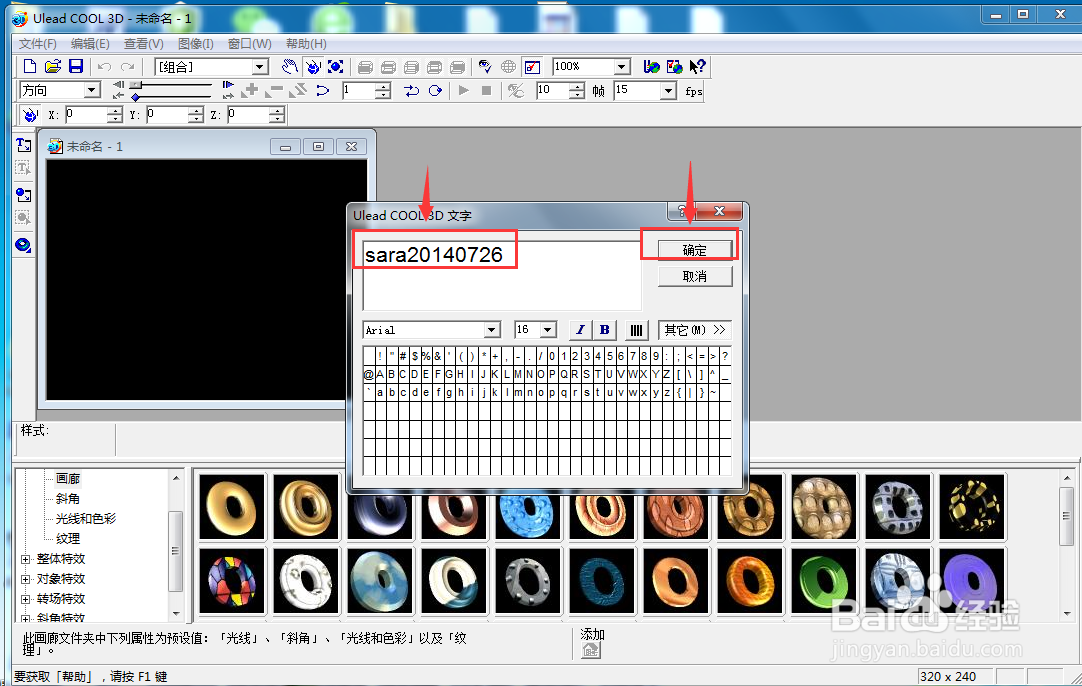Click the letter A in the character map

tap(380, 374)
